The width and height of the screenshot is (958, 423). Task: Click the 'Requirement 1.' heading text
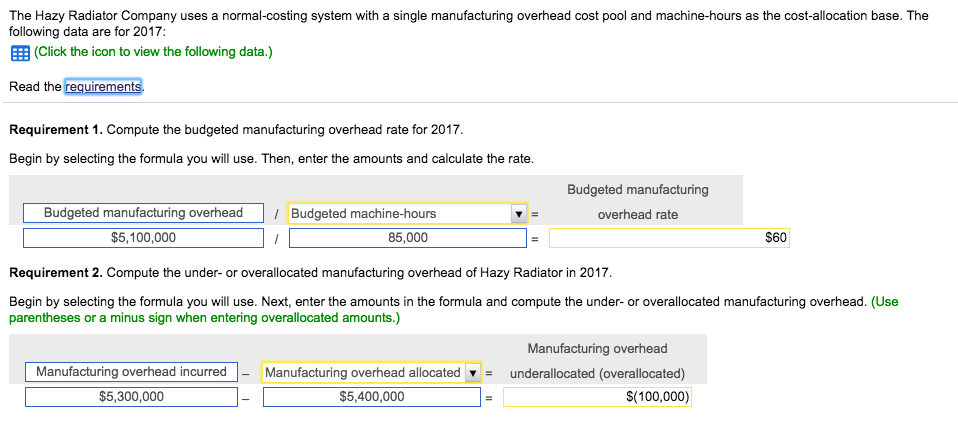click(x=57, y=130)
